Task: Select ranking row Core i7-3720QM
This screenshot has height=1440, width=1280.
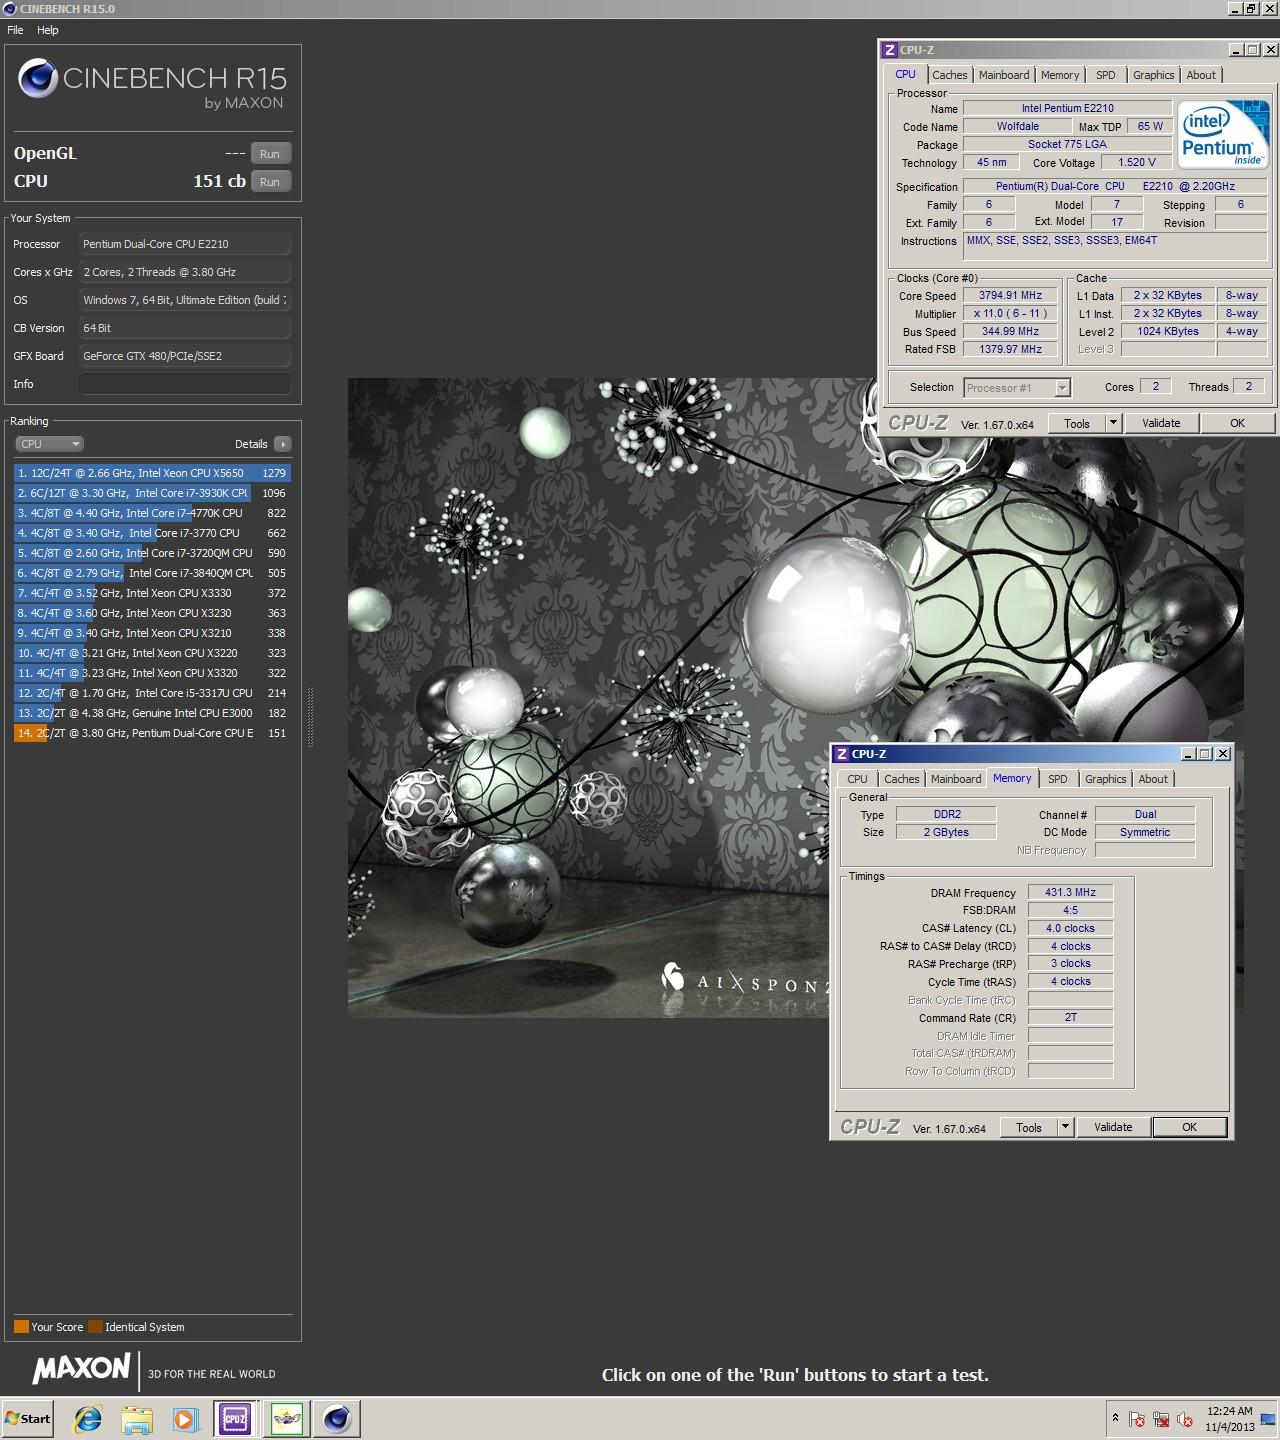Action: (x=152, y=553)
